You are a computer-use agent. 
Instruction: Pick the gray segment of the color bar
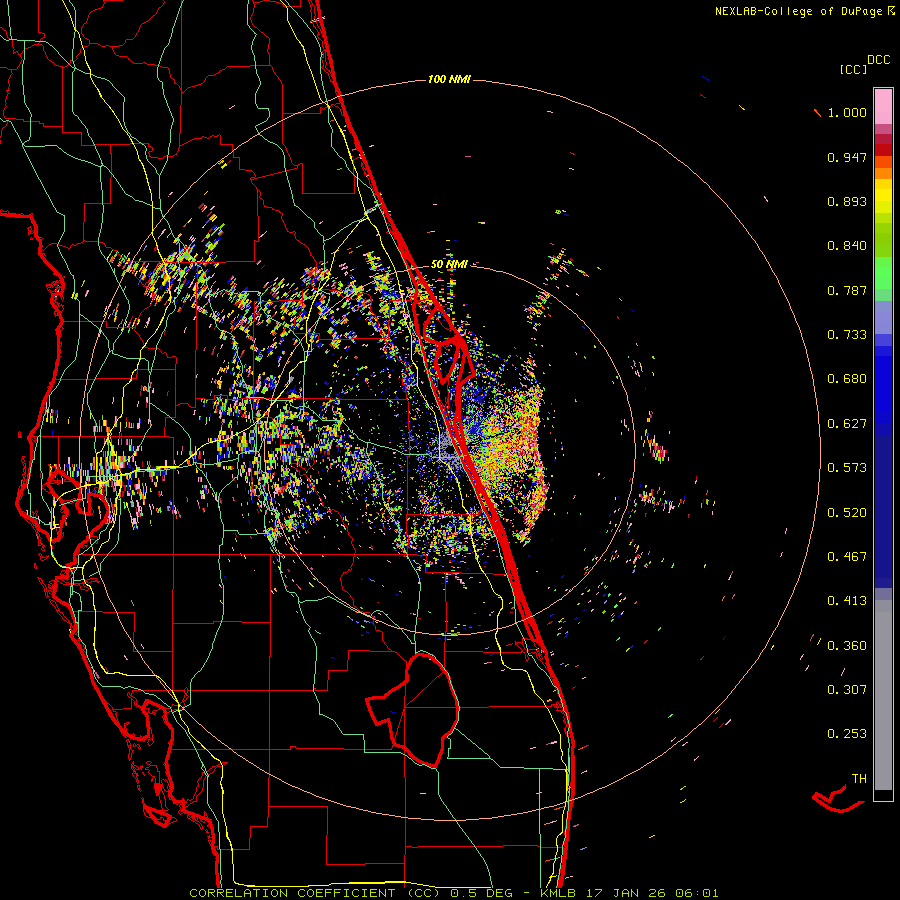[x=883, y=695]
